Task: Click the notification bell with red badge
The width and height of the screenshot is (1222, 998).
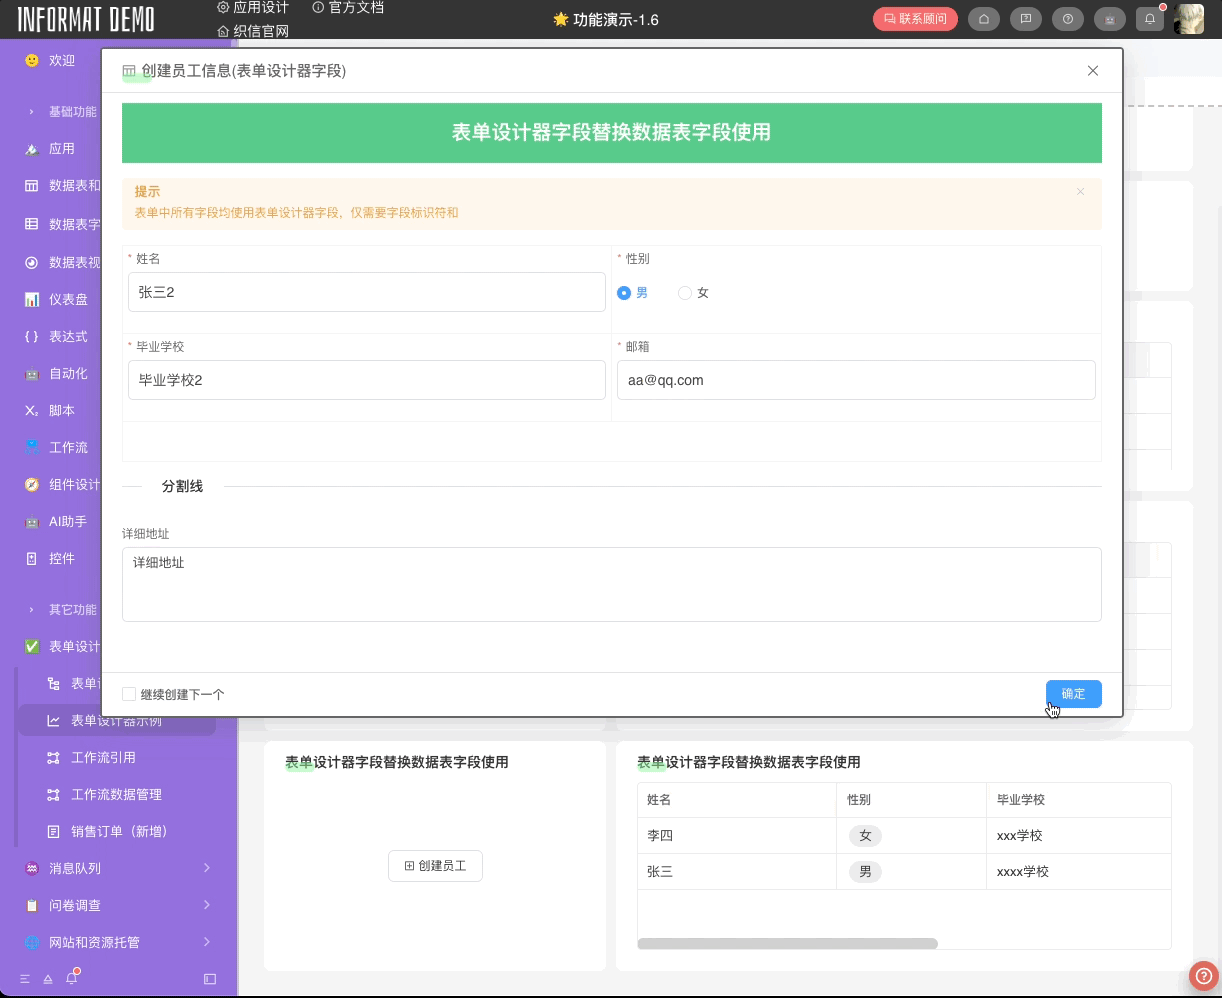Action: pos(1150,18)
